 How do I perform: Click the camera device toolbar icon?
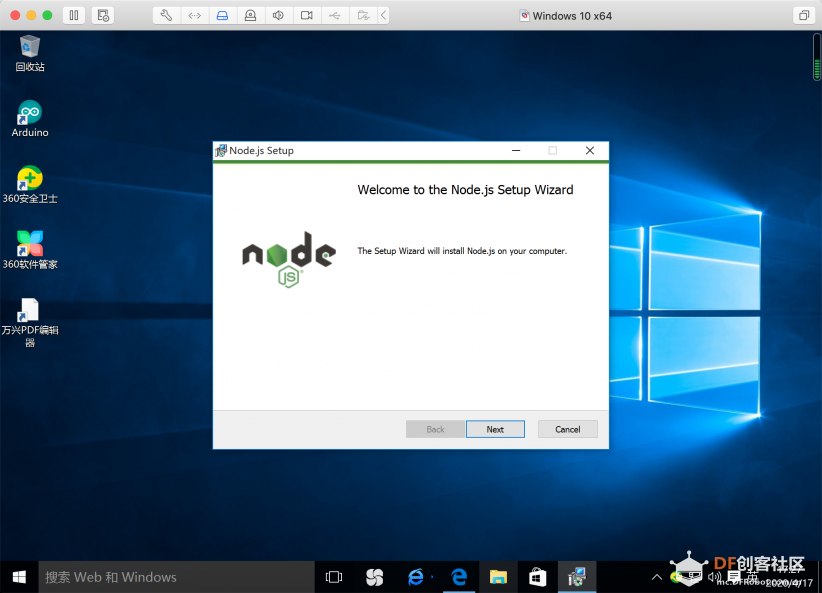coord(307,15)
